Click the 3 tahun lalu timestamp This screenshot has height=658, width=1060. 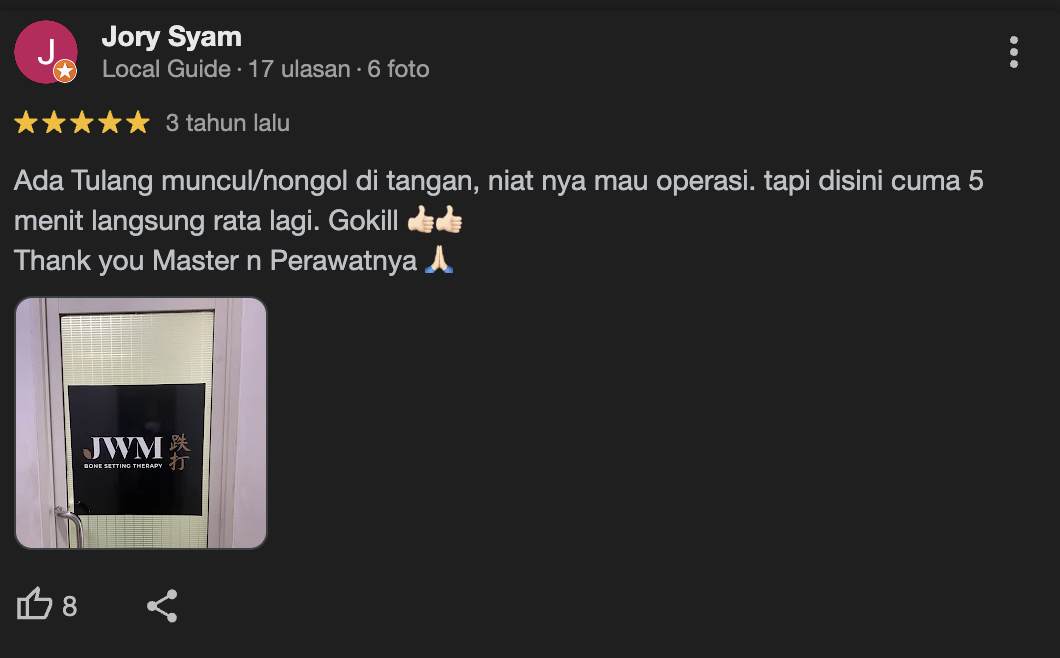pyautogui.click(x=228, y=123)
